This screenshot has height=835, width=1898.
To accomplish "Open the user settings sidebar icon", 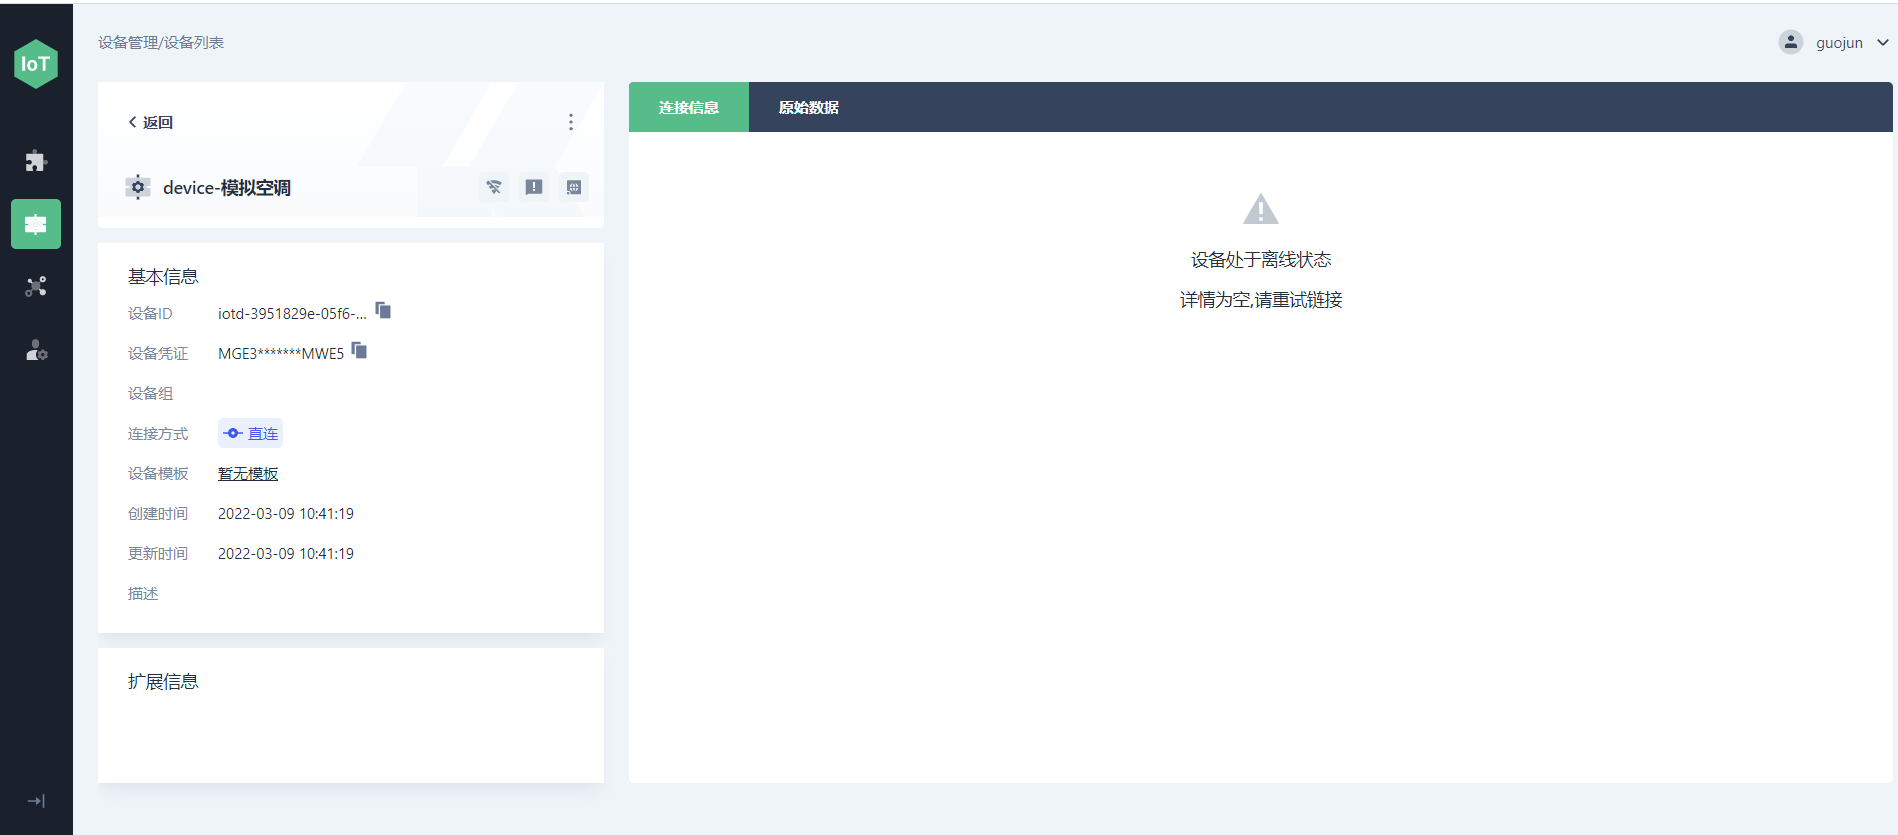I will click(x=36, y=351).
